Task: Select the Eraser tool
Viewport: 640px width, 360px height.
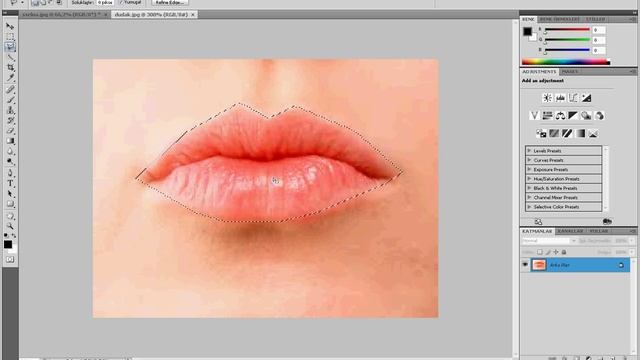Action: [10, 131]
